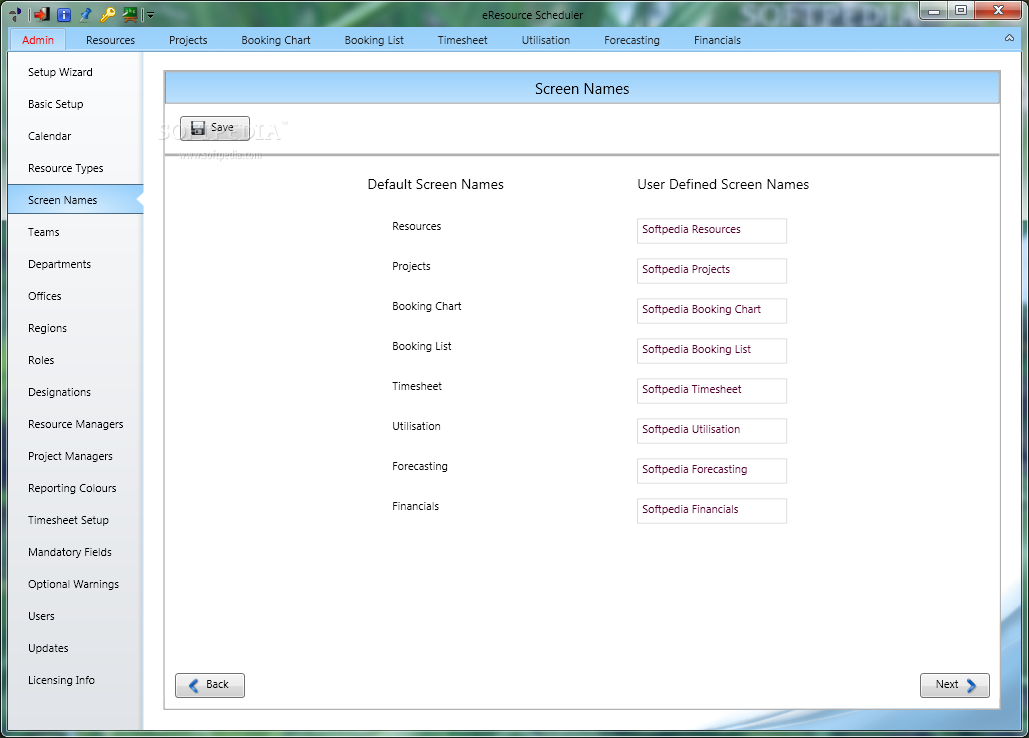Screen dimensions: 1029x738
Task: Click the Save button label
Action: [222, 127]
